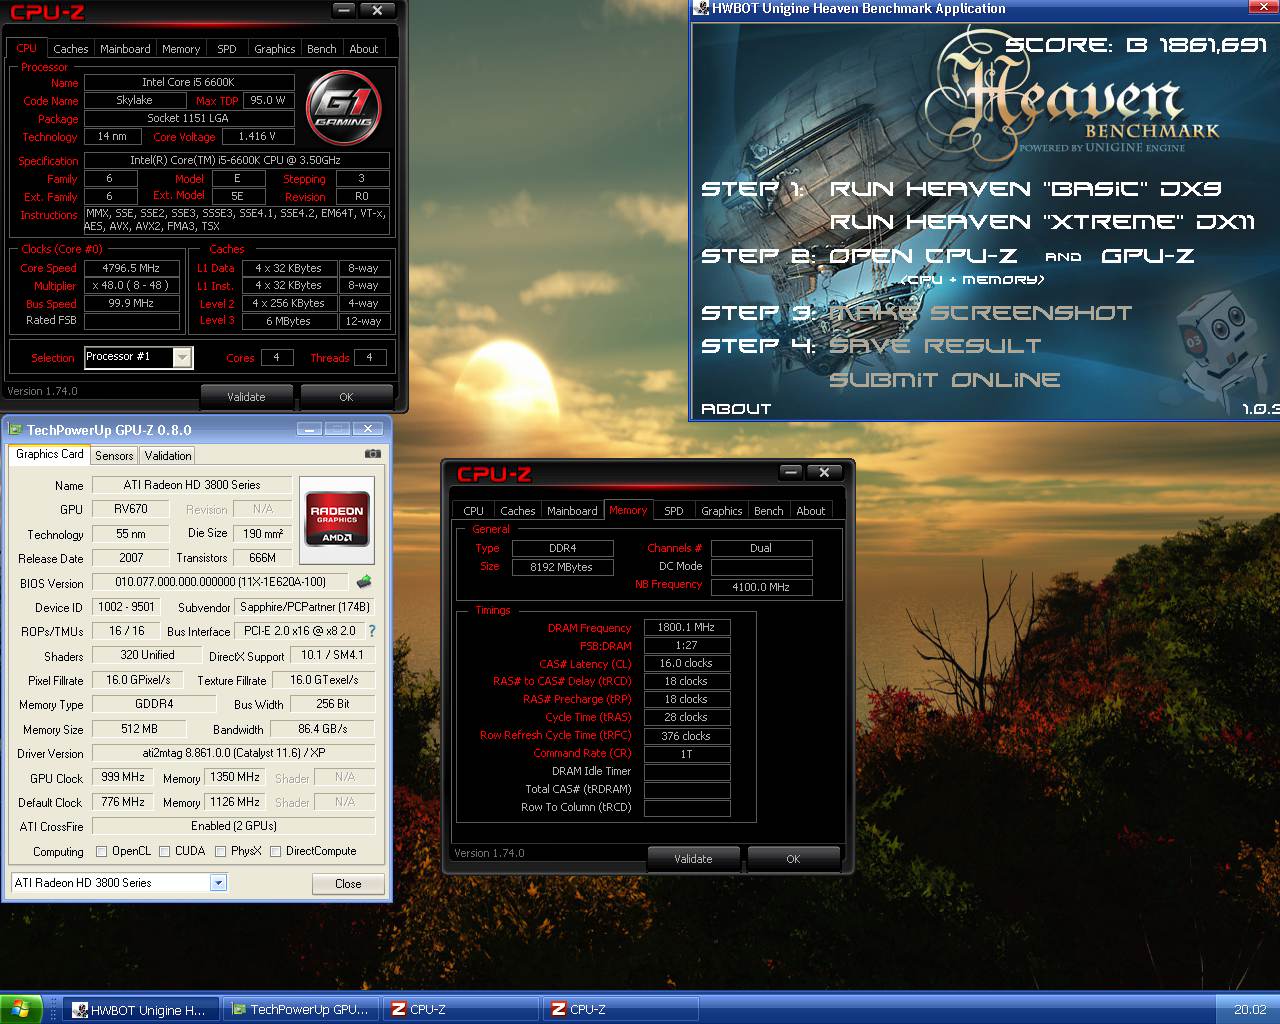Image resolution: width=1280 pixels, height=1024 pixels.
Task: Click Validate in memory CPU-Z window
Action: (693, 859)
